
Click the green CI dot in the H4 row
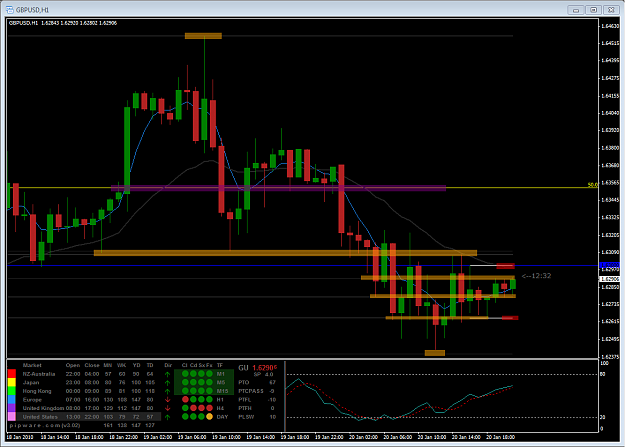pyautogui.click(x=185, y=408)
